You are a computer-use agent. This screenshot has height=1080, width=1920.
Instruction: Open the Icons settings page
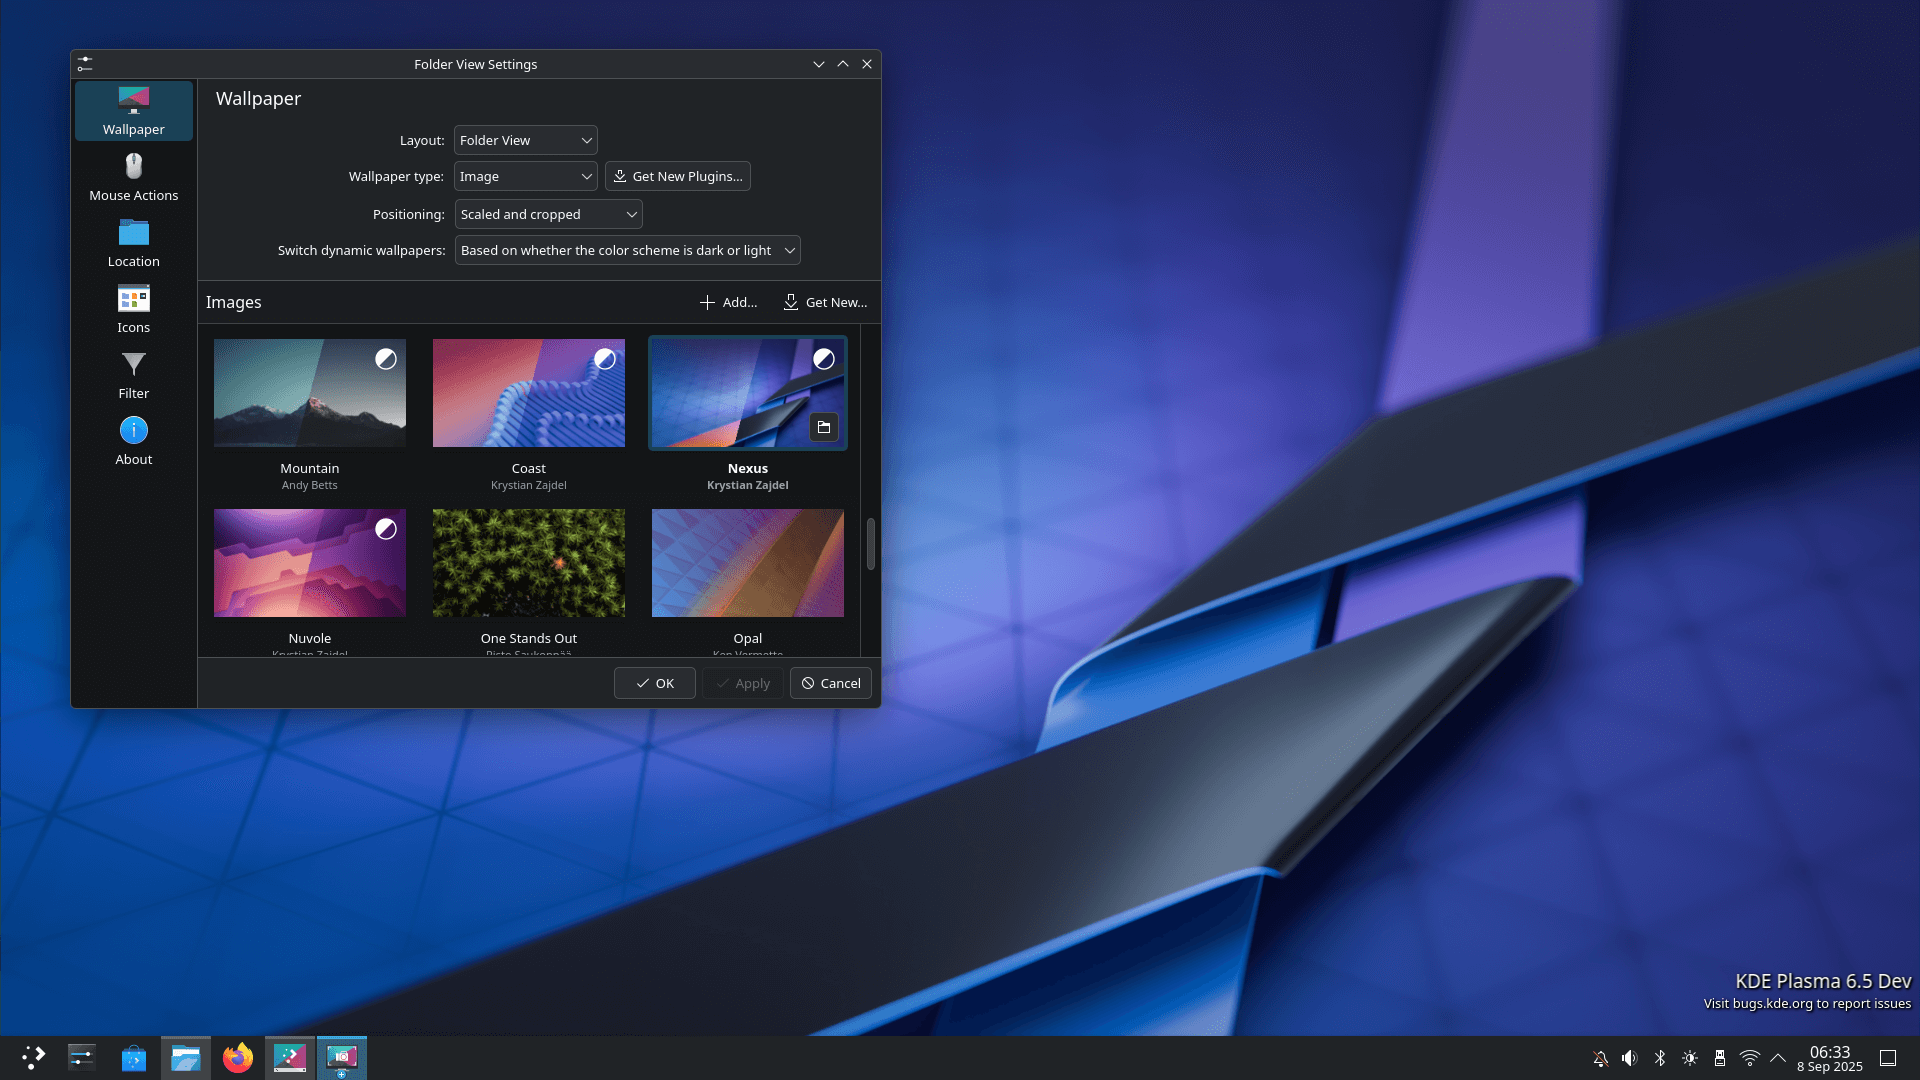pos(133,309)
